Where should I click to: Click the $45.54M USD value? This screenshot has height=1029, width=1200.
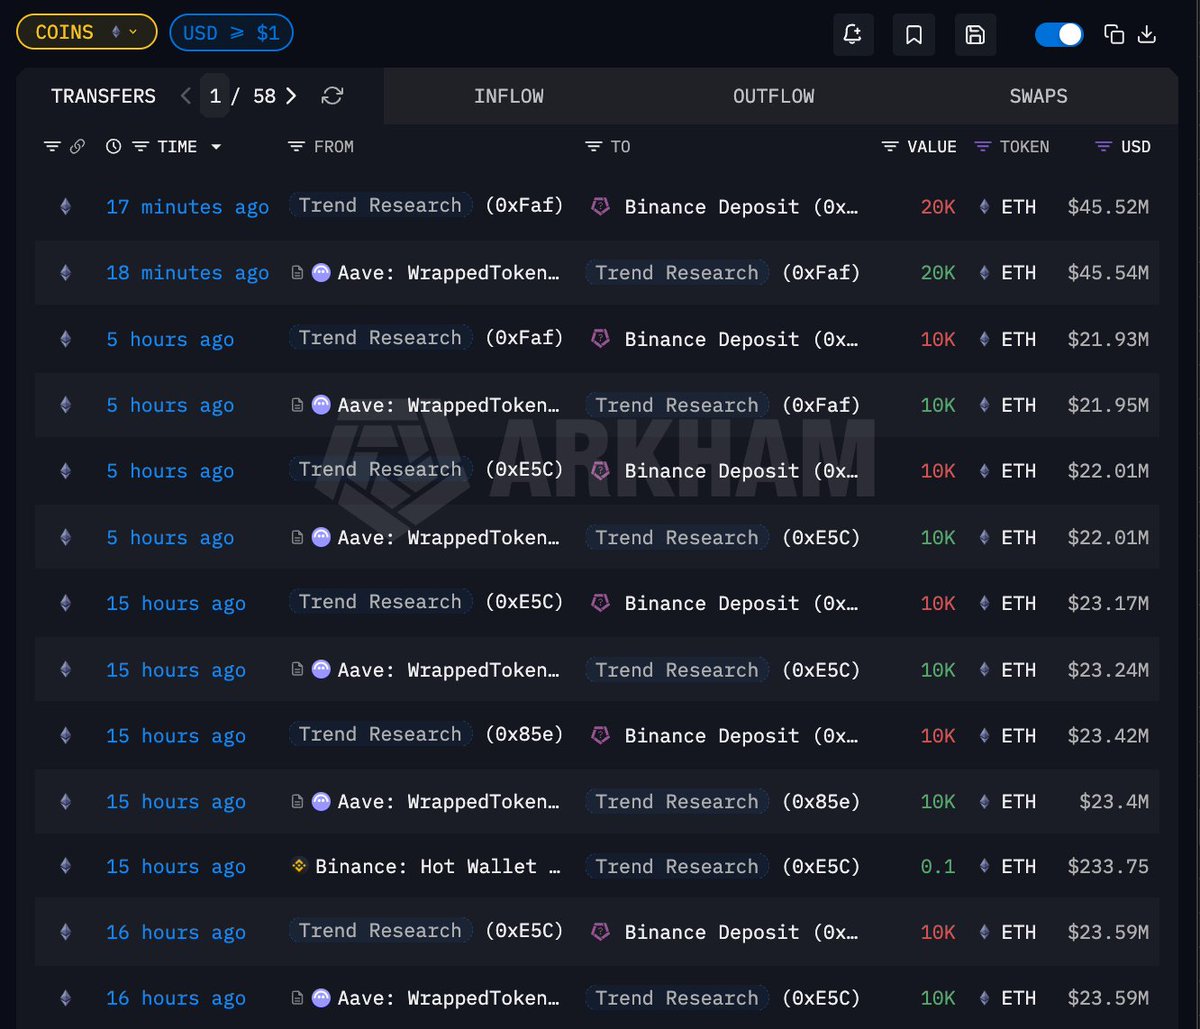click(1108, 273)
